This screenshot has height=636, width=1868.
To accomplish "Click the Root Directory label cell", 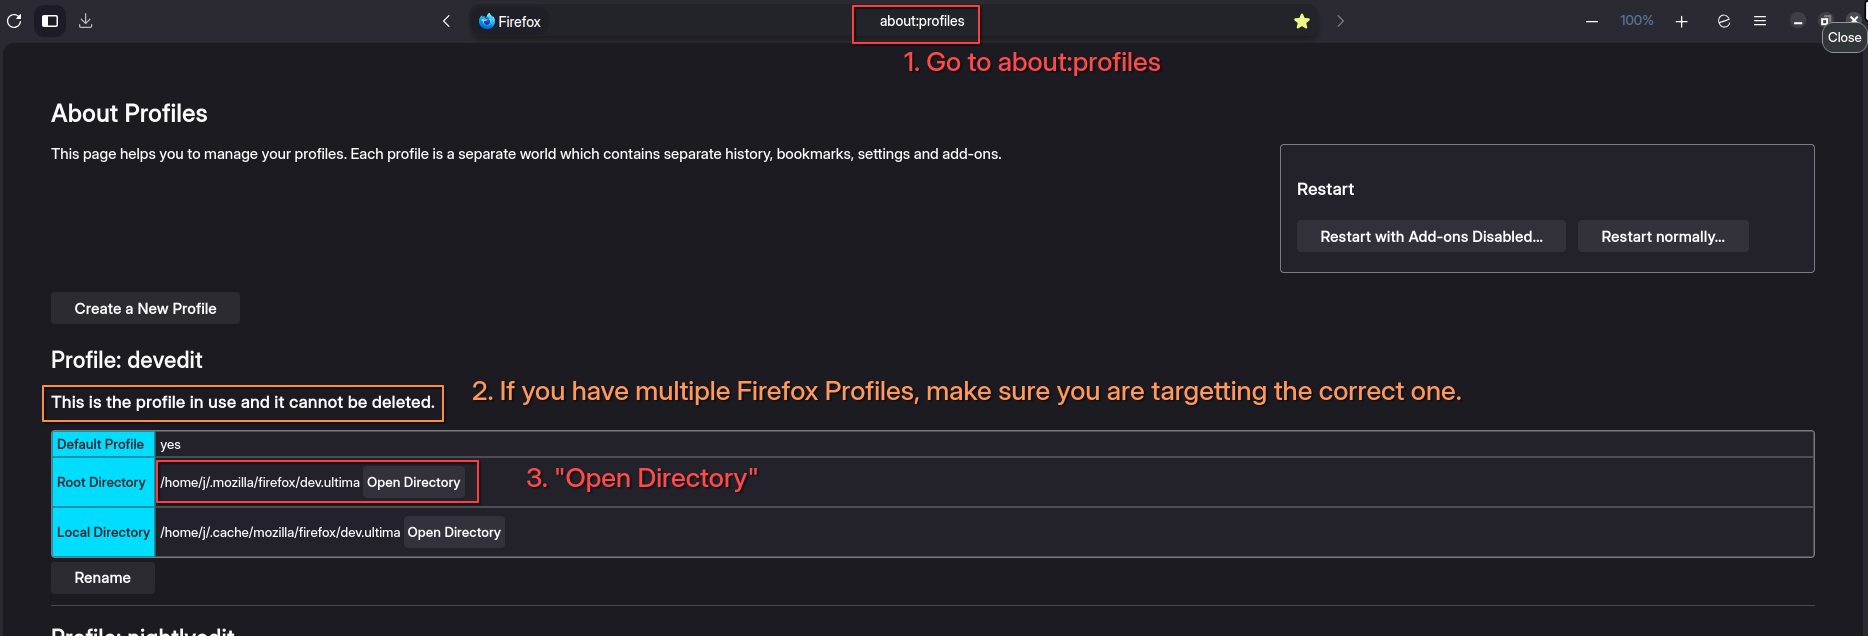I will pyautogui.click(x=103, y=482).
